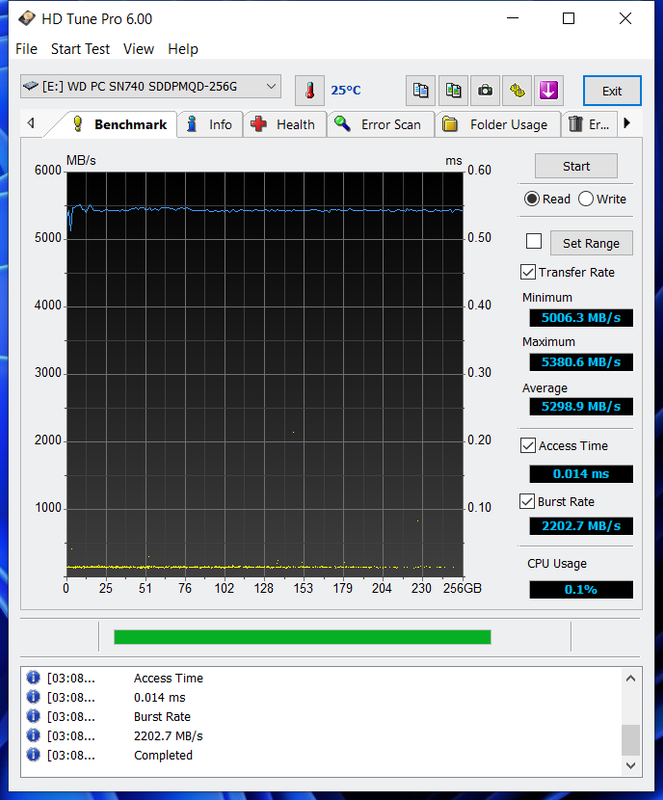Minimize the HD Tune Pro window
The width and height of the screenshot is (663, 800).
tap(512, 18)
